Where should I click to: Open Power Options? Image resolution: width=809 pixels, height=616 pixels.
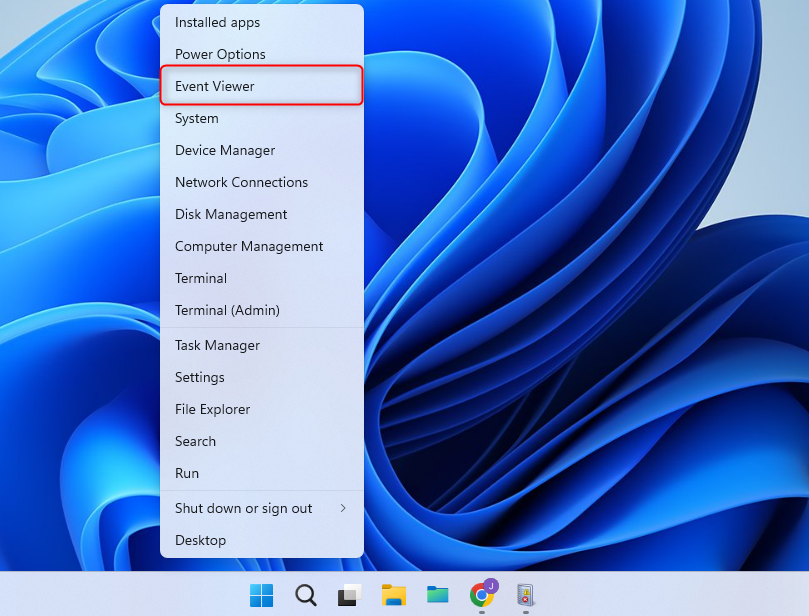pos(220,54)
